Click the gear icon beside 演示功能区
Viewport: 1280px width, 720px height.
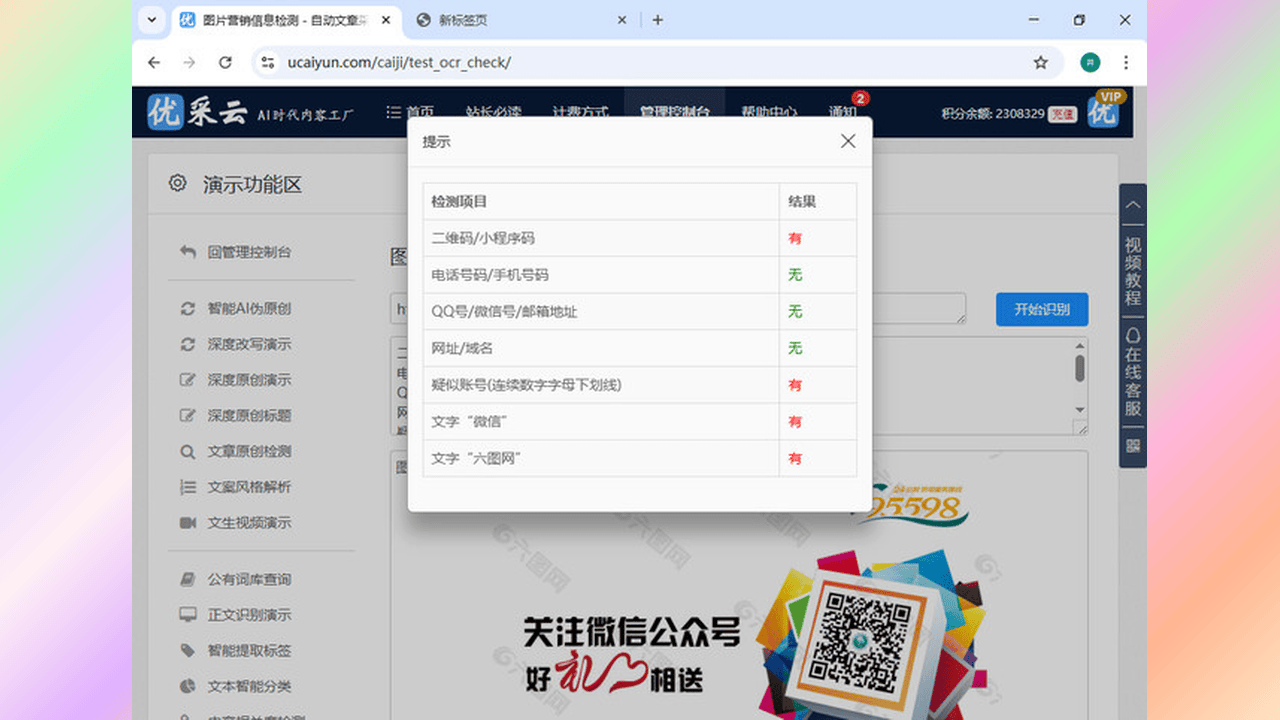(x=177, y=184)
